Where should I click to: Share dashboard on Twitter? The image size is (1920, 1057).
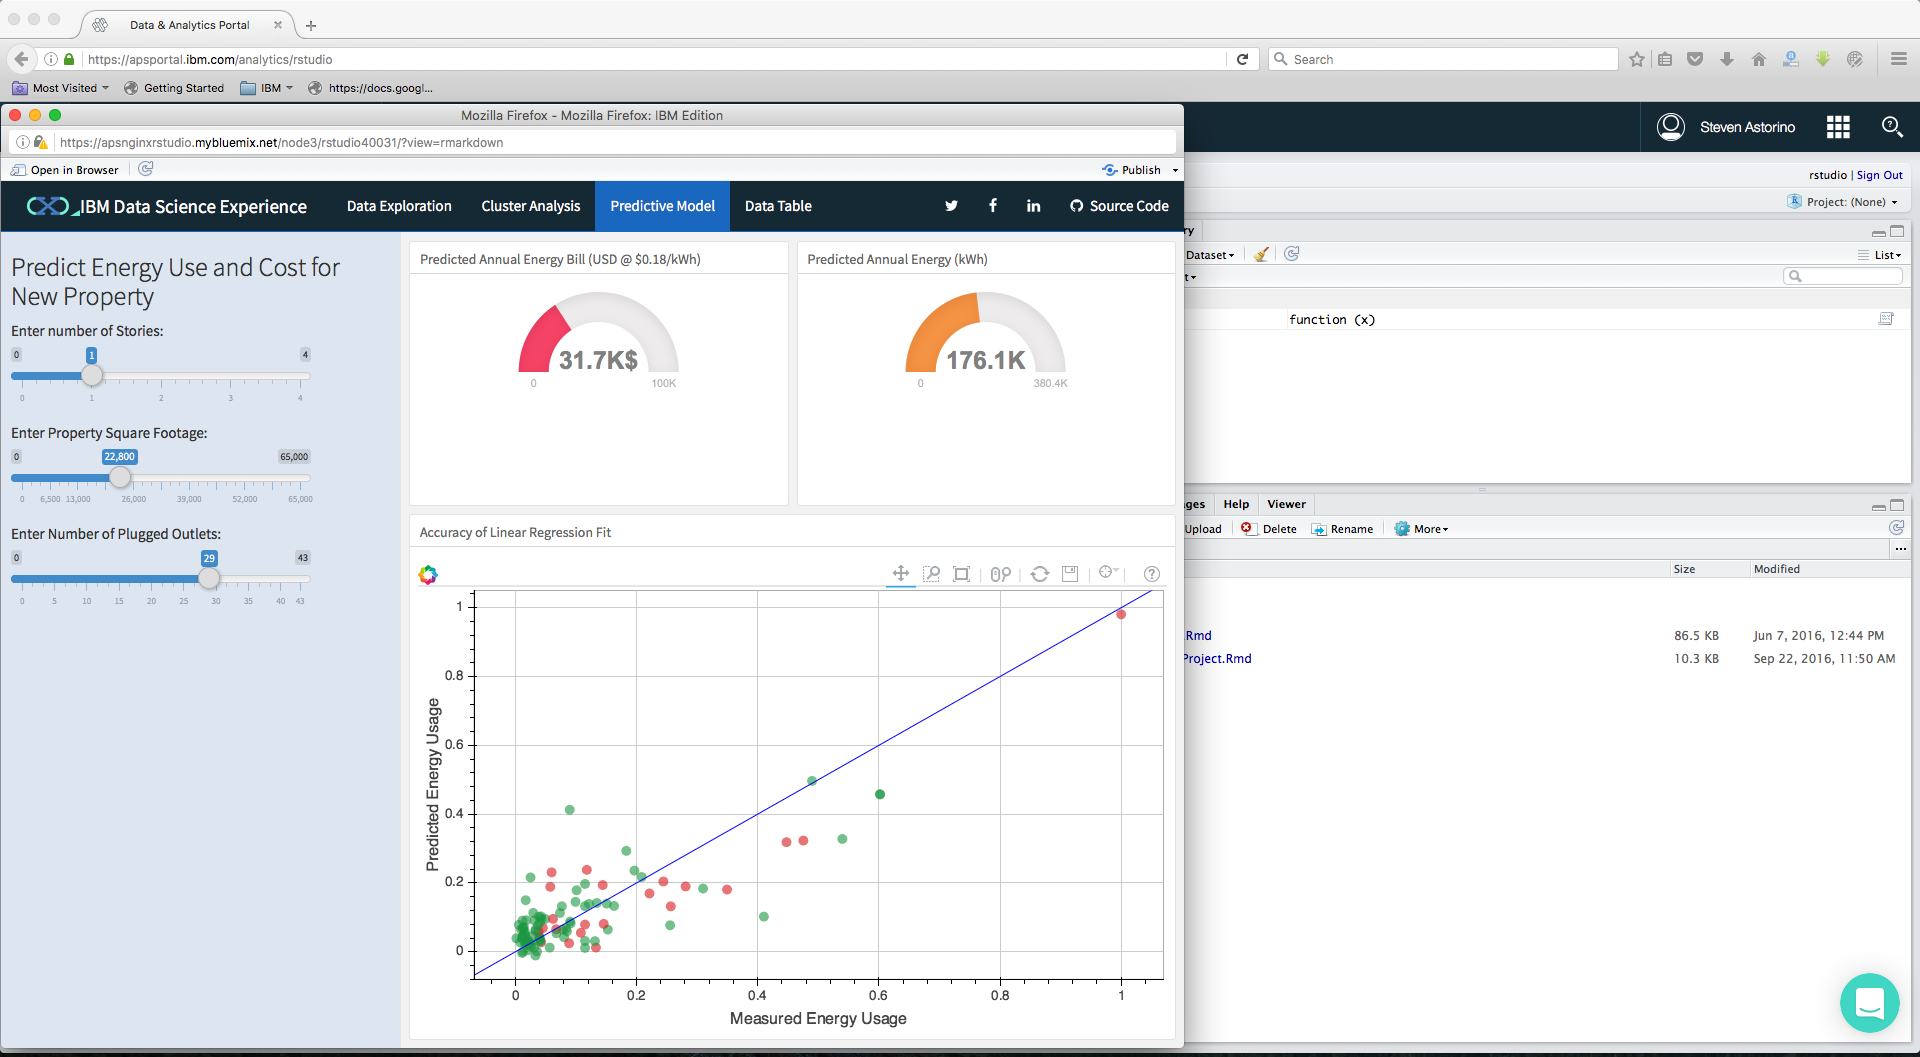[951, 206]
